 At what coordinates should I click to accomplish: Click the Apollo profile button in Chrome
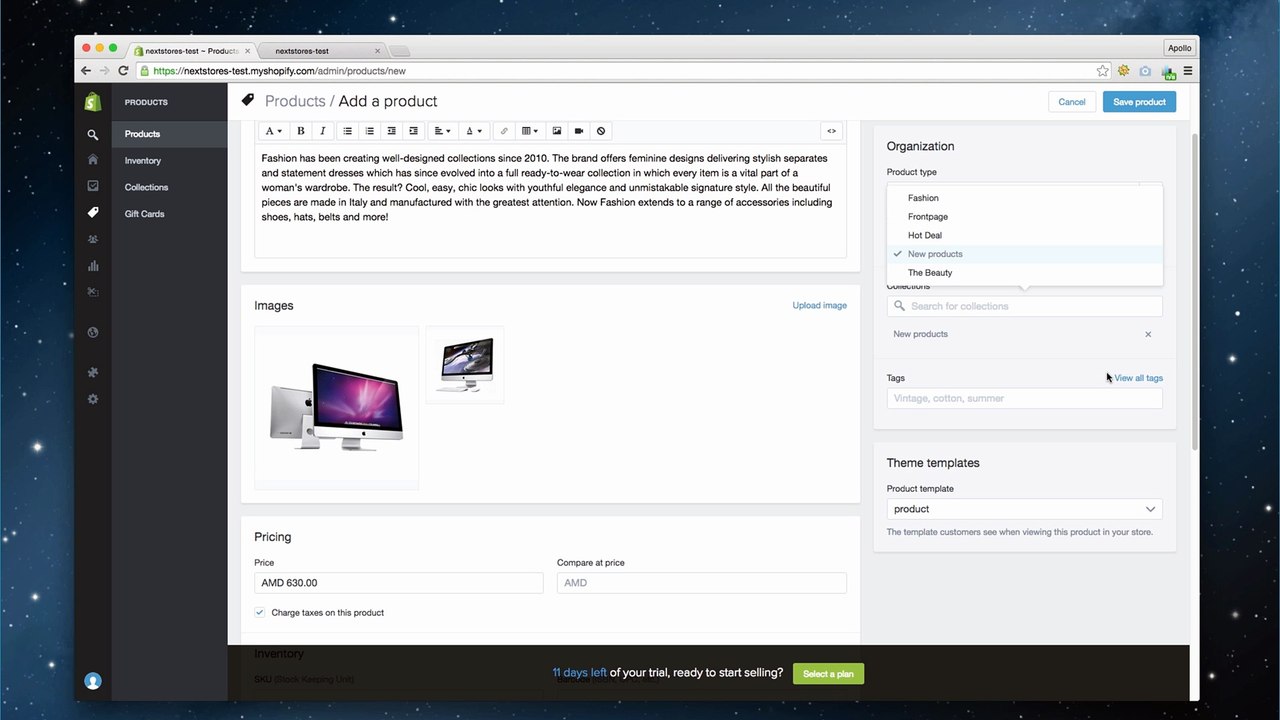tap(1180, 48)
